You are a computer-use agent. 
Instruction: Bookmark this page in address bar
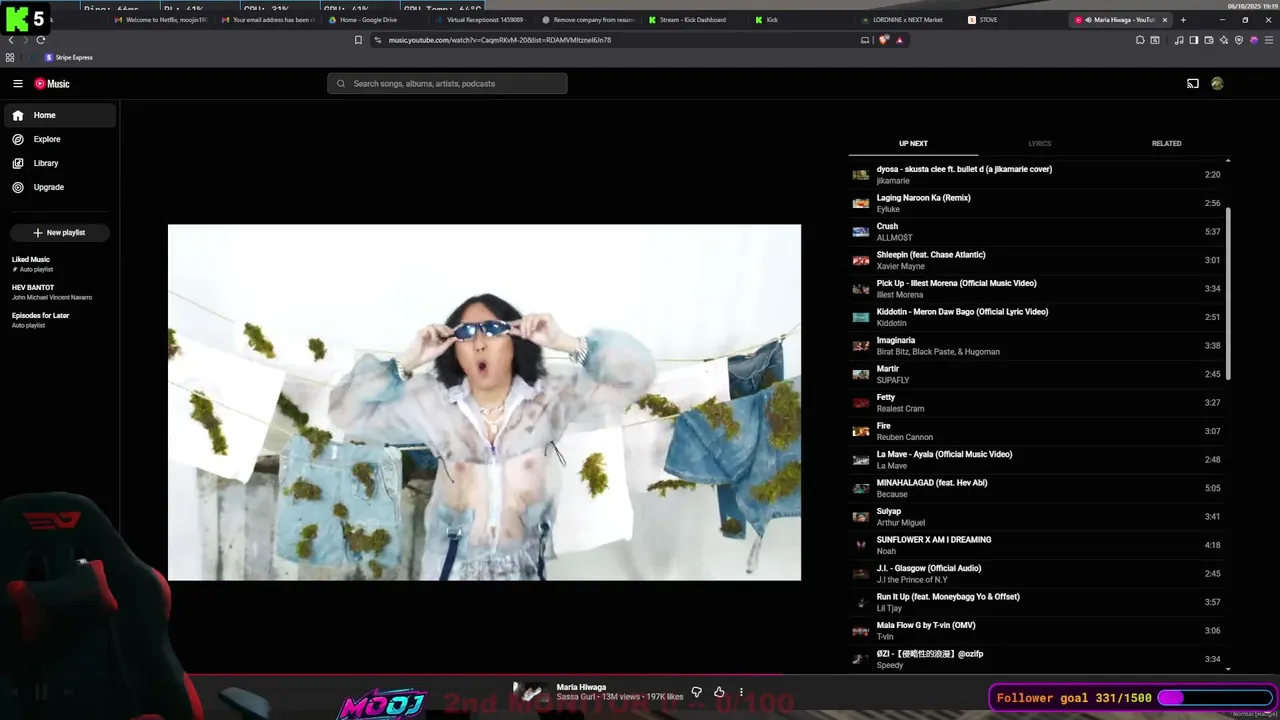point(358,40)
